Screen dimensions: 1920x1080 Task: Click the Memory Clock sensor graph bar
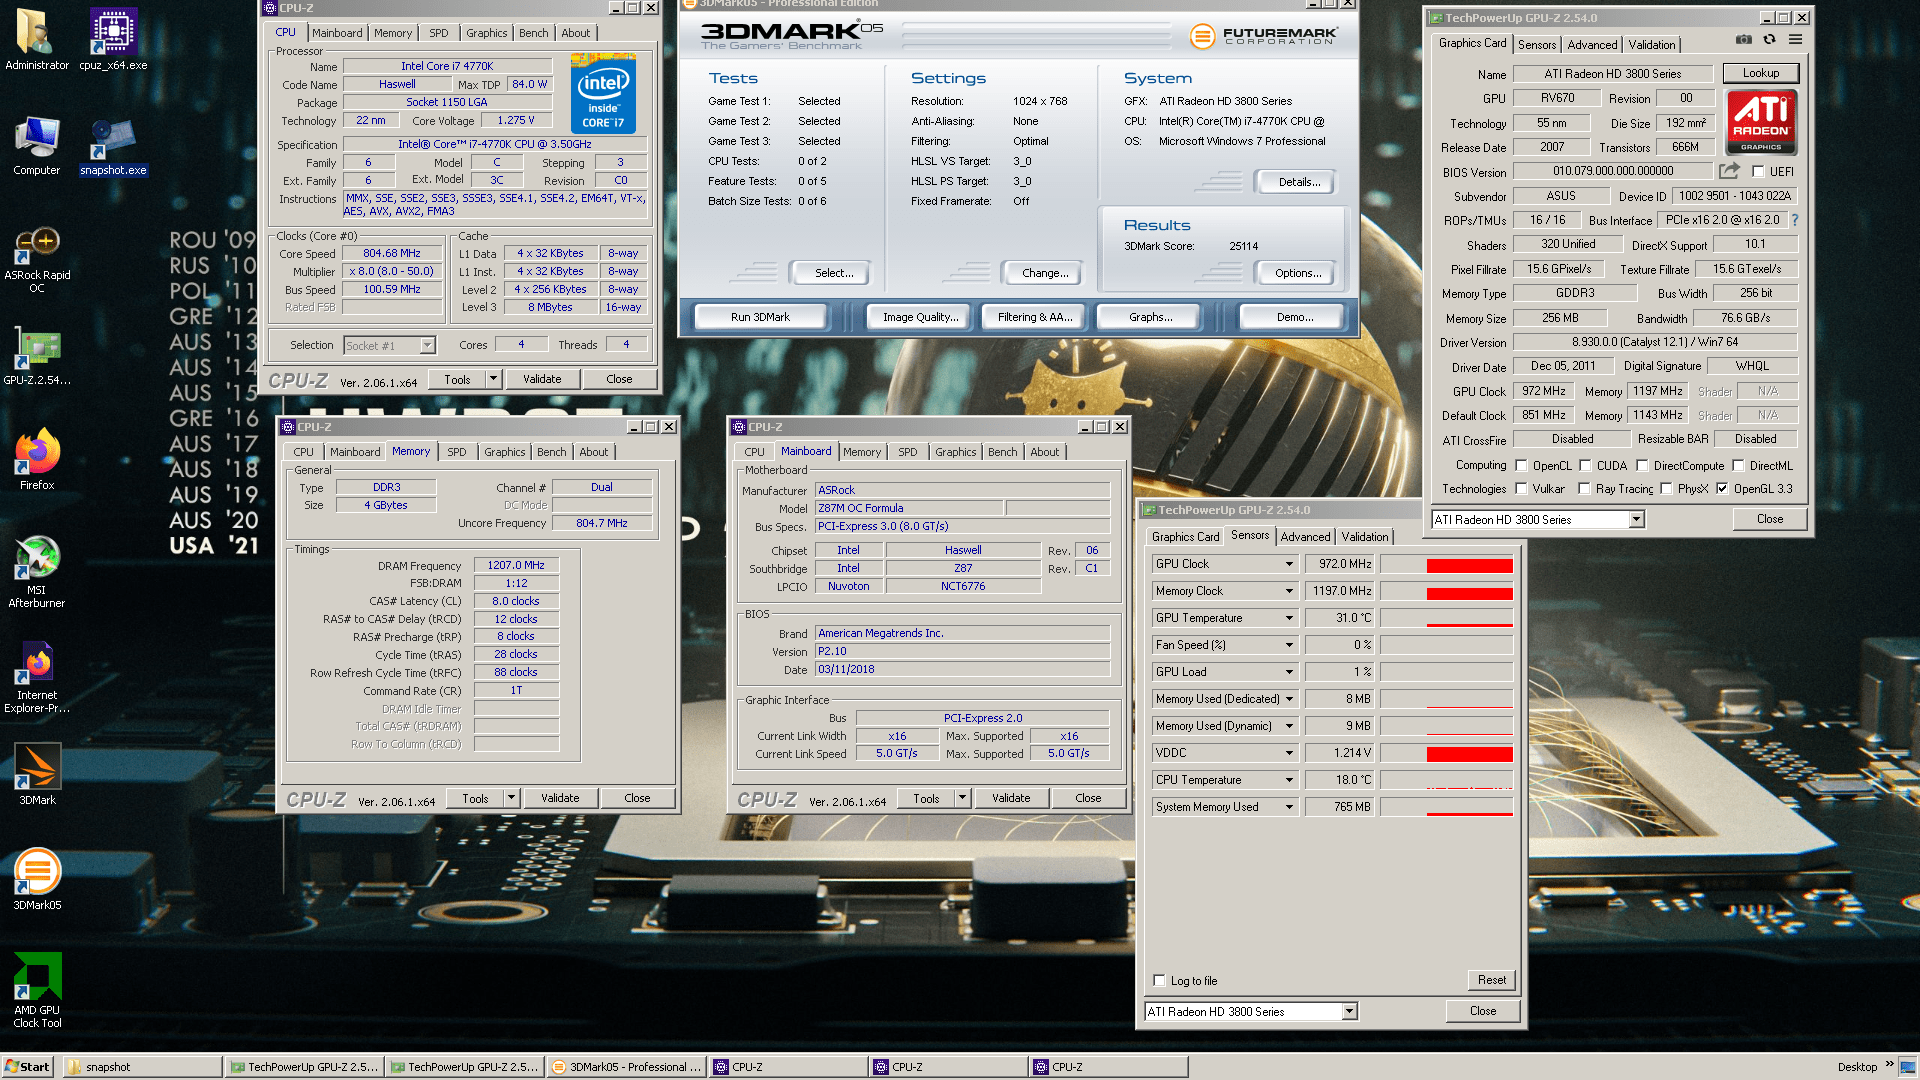click(1447, 592)
